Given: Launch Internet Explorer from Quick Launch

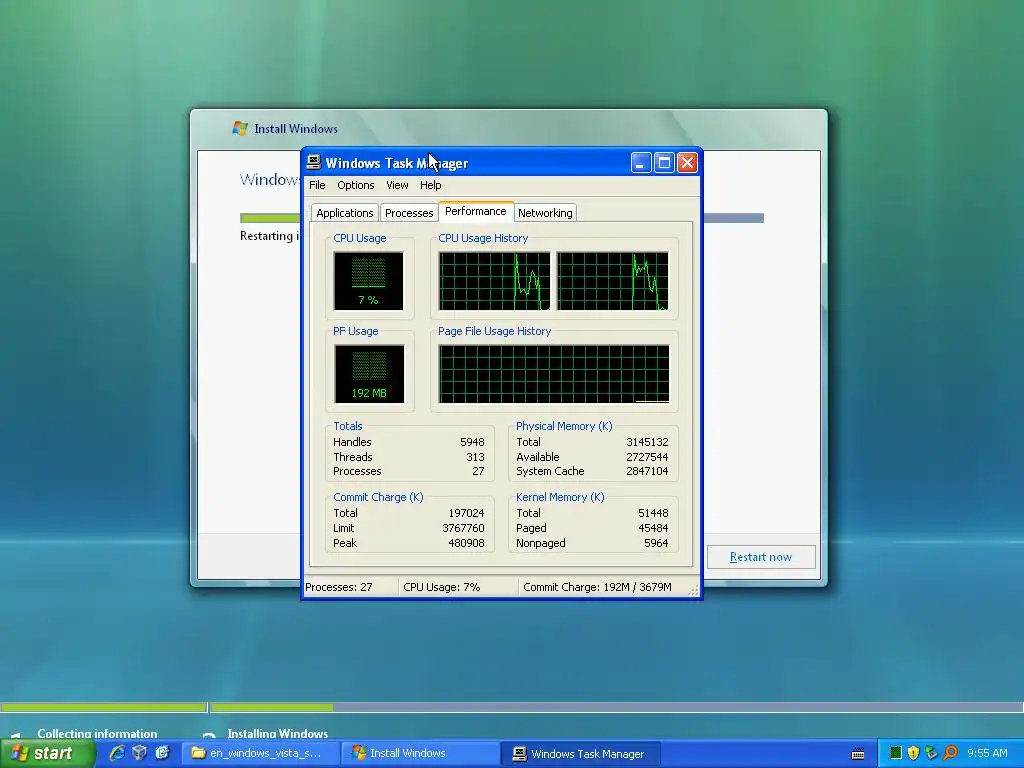Looking at the screenshot, I should (117, 753).
